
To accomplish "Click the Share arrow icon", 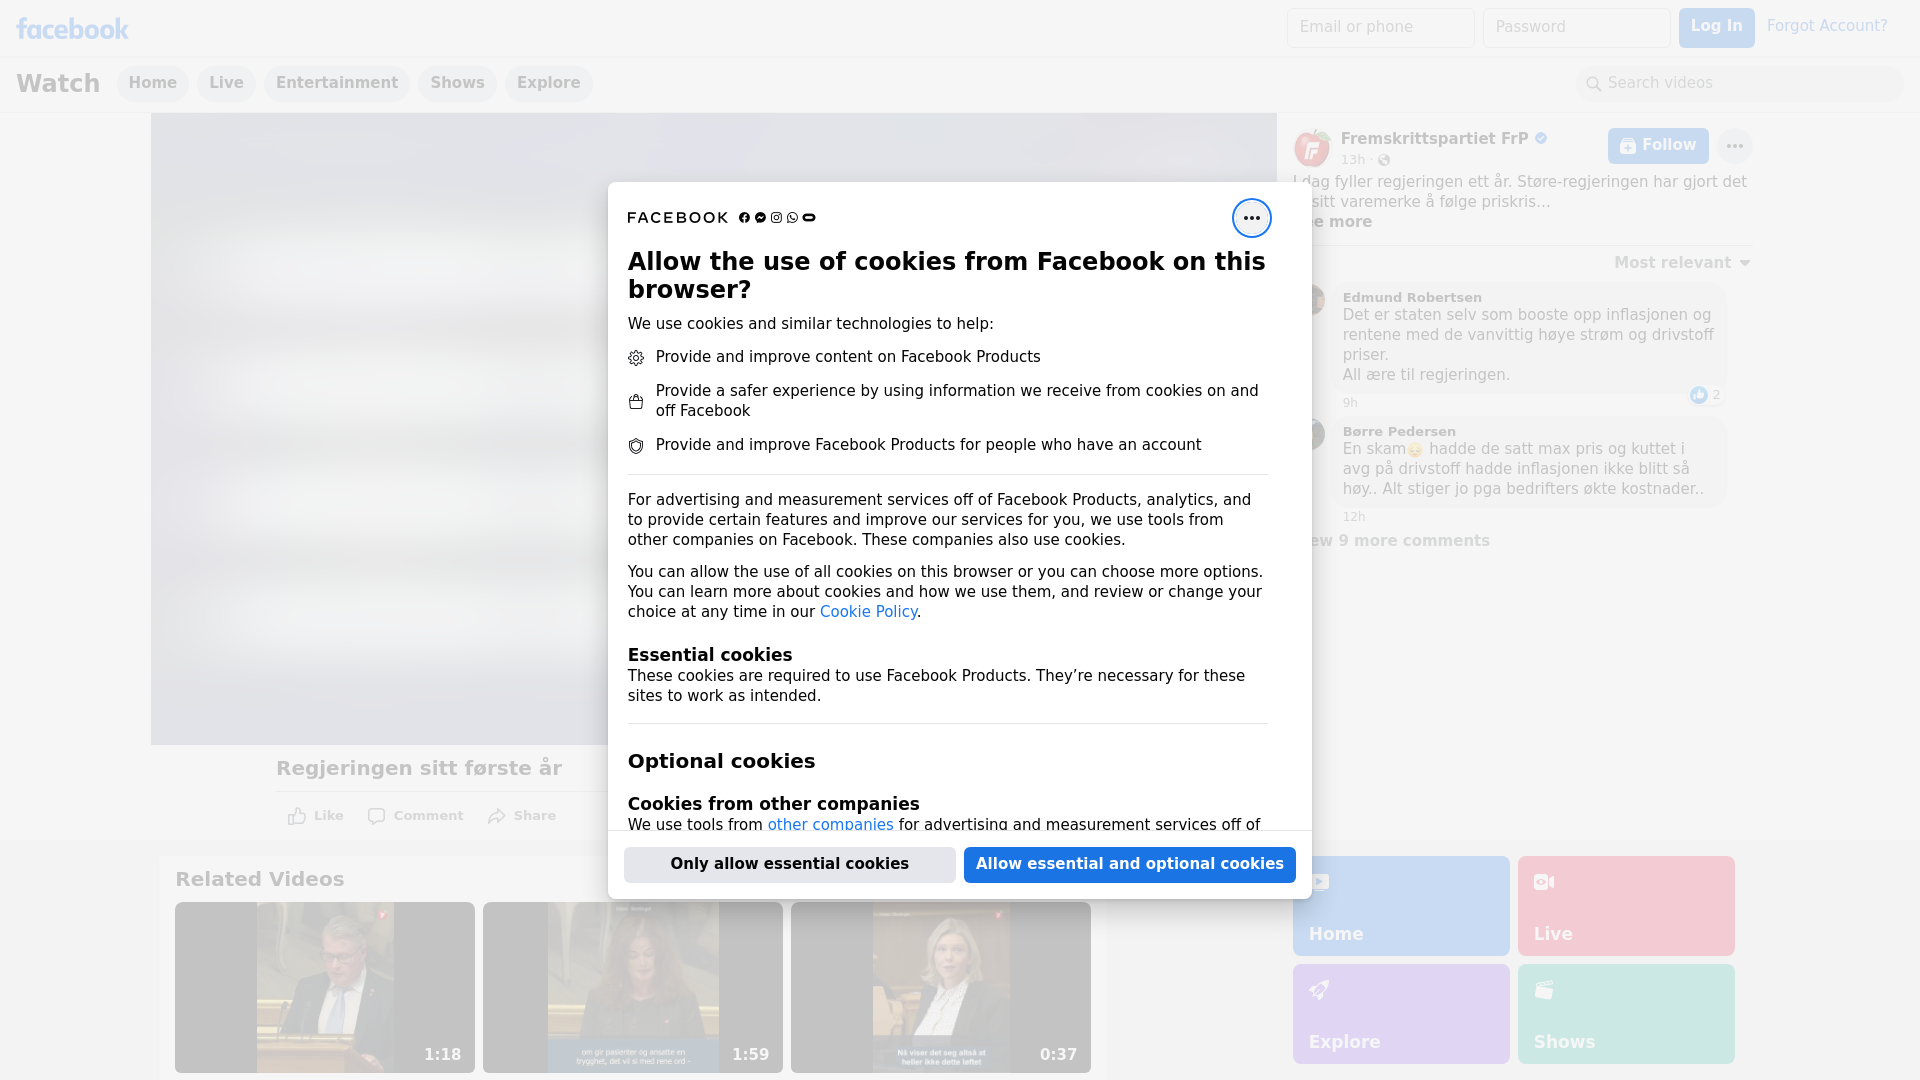I will tap(497, 816).
